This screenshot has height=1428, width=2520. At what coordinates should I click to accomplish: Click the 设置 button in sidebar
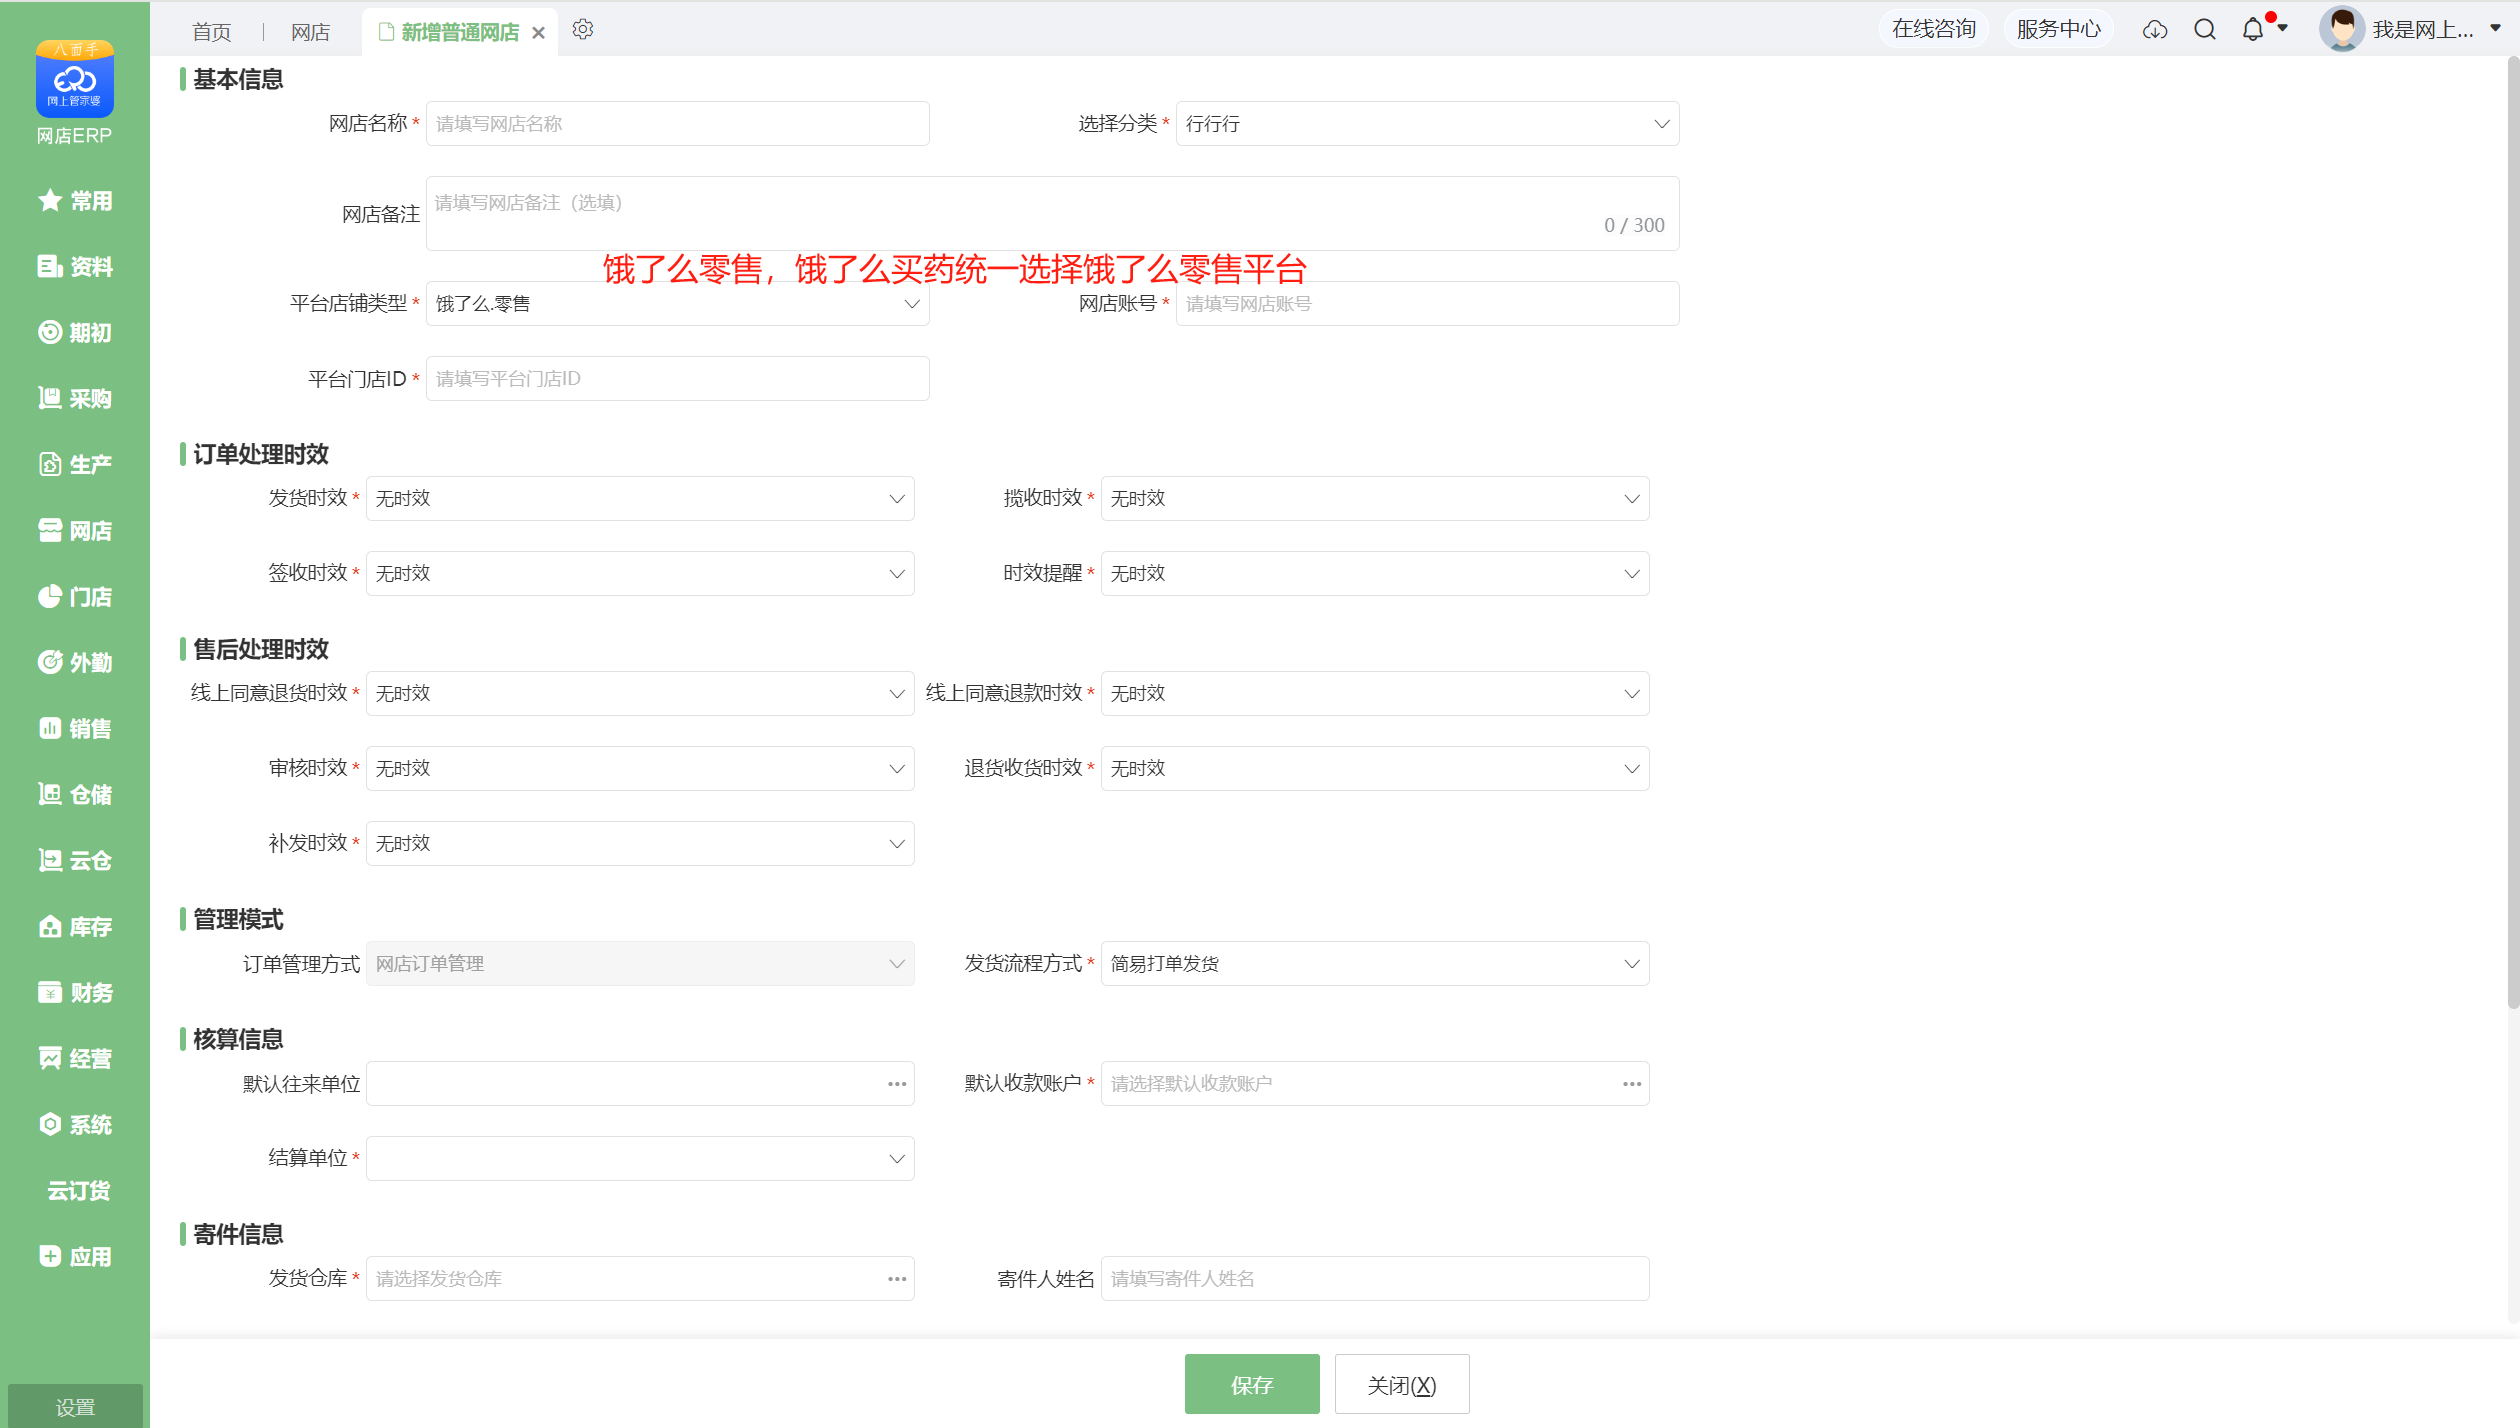pos(75,1407)
